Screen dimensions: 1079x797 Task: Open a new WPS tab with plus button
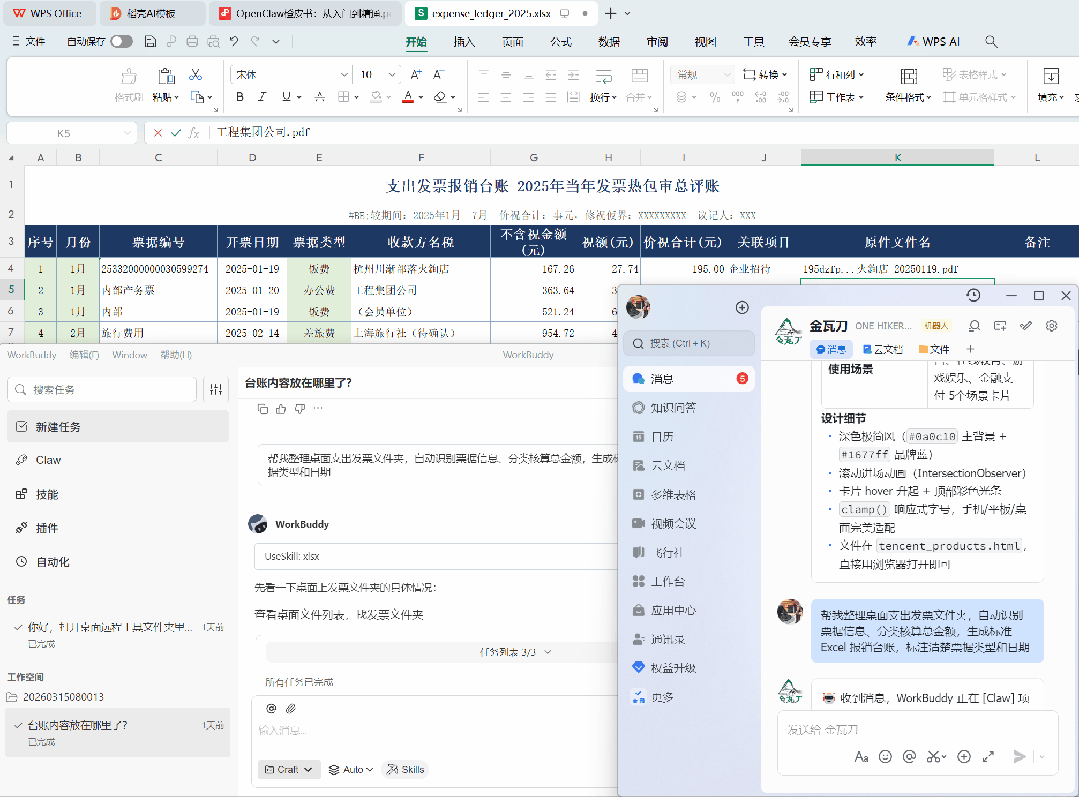click(610, 13)
